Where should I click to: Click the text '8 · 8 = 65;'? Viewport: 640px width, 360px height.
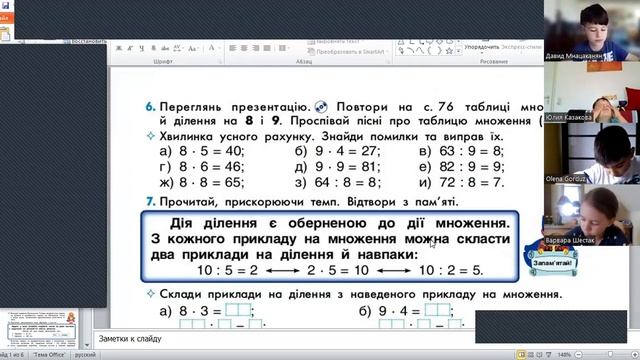[x=212, y=182]
